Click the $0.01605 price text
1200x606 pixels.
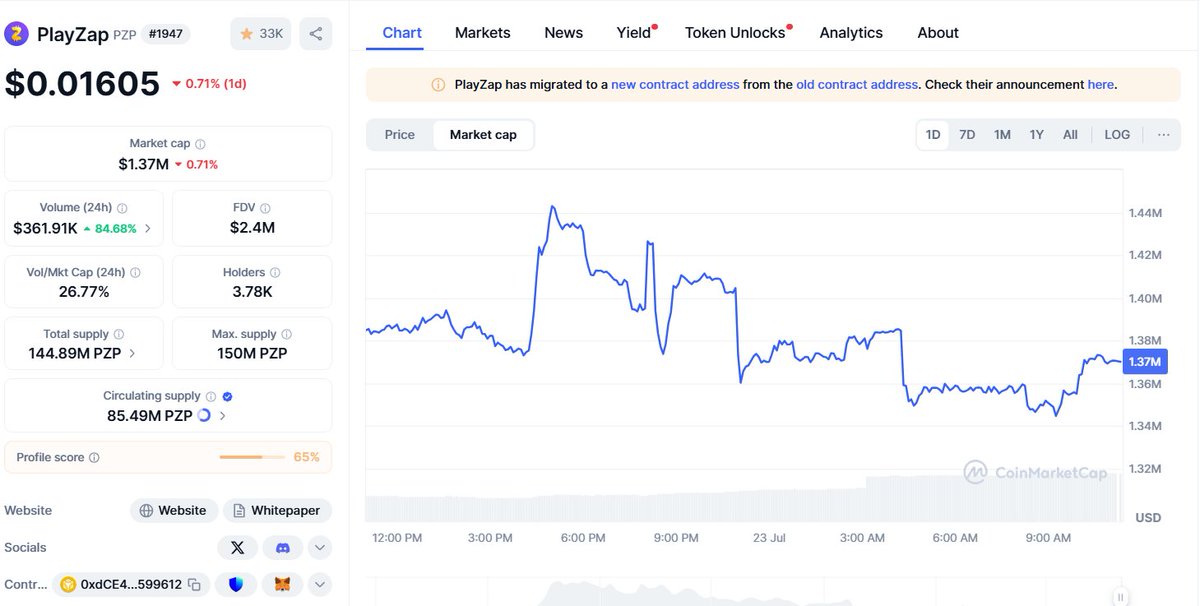pyautogui.click(x=82, y=83)
